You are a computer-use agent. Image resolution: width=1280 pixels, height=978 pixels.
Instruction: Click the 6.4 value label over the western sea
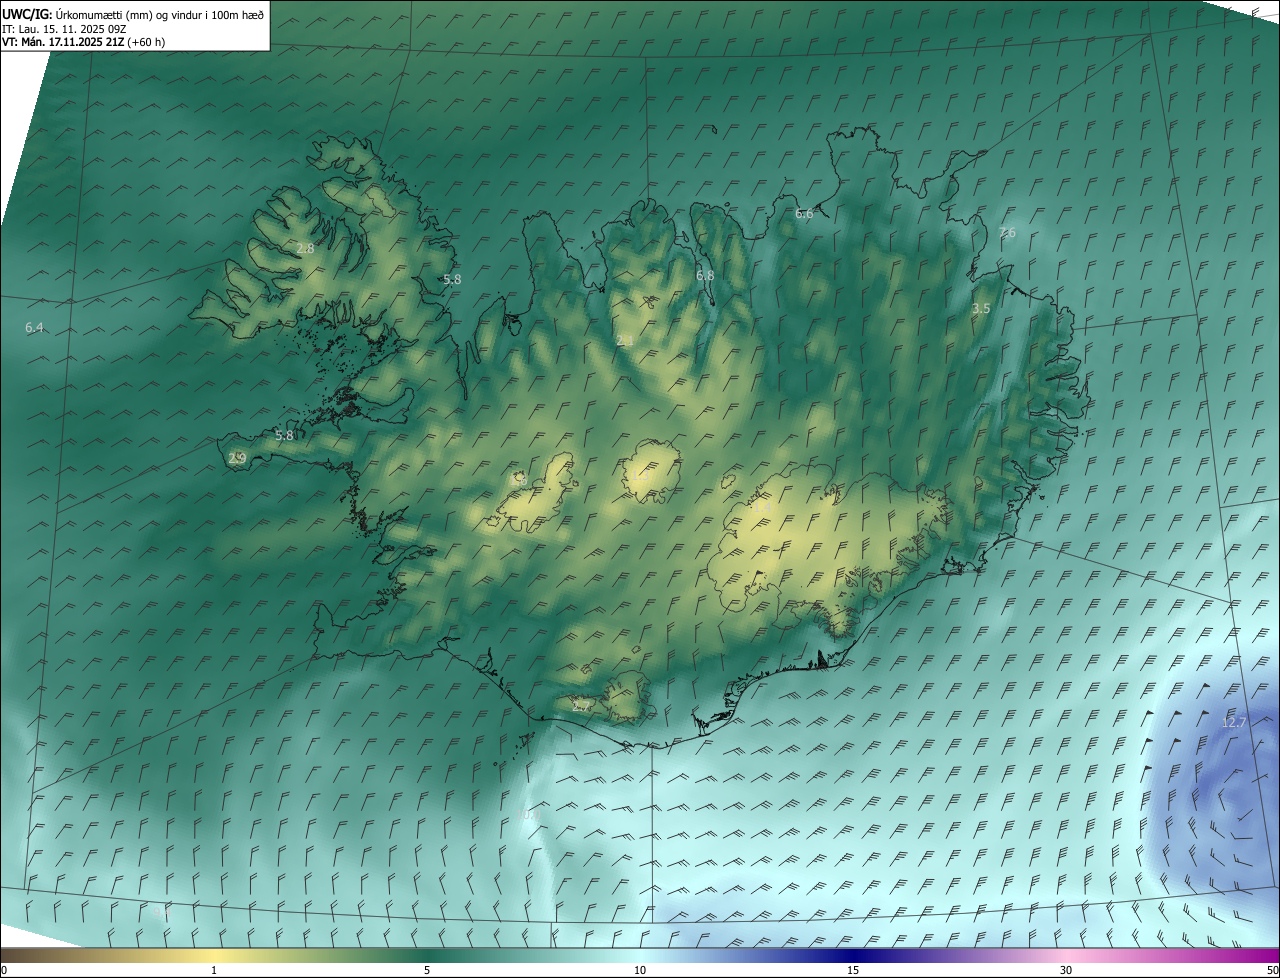point(34,327)
